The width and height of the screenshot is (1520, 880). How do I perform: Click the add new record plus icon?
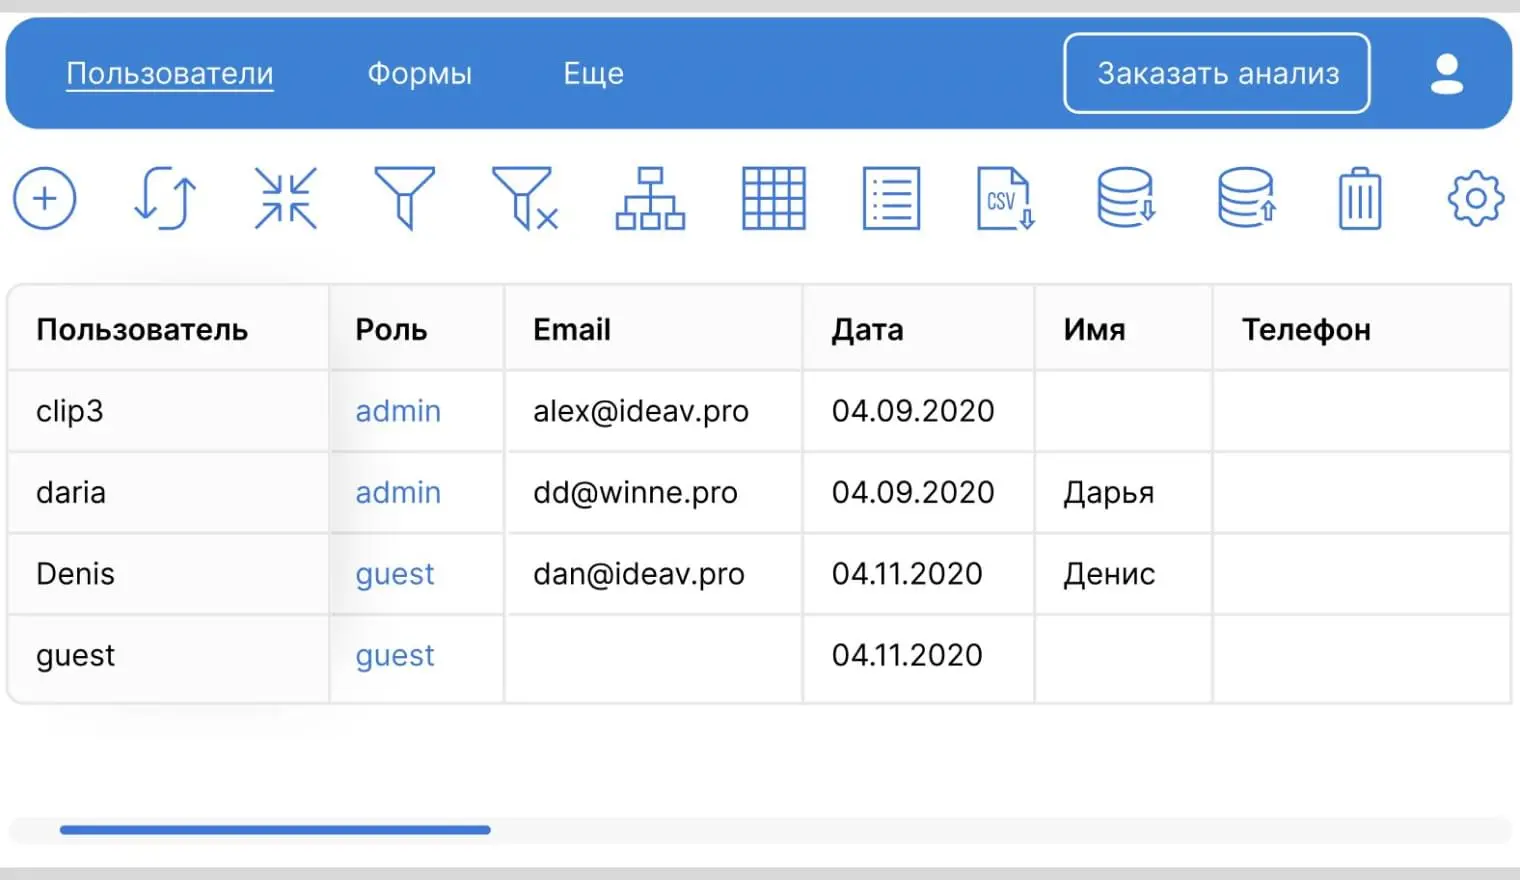pyautogui.click(x=45, y=198)
